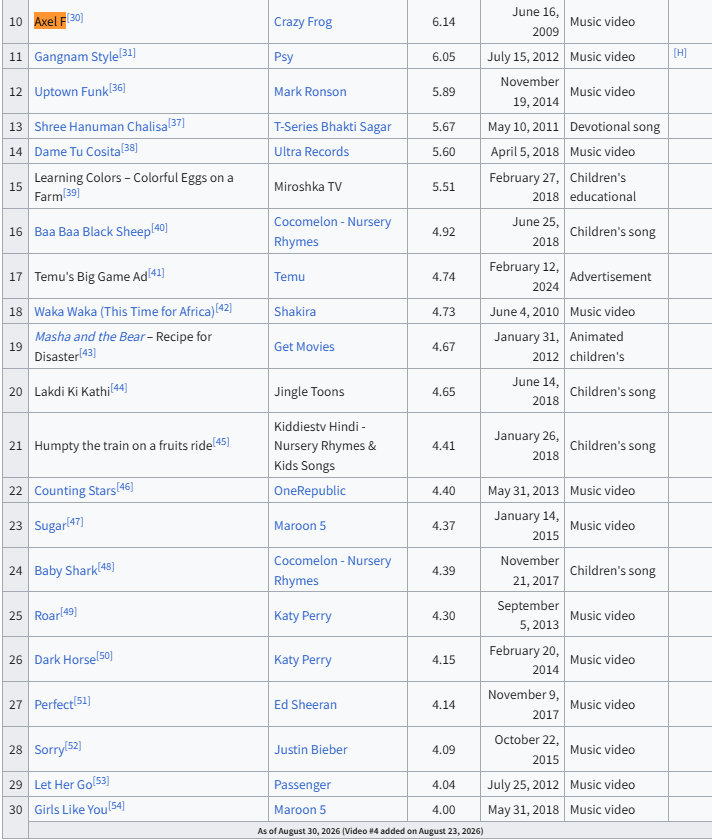Screen dimensions: 712x840
Task: Open the Gangnam Style article link
Action: 76,57
